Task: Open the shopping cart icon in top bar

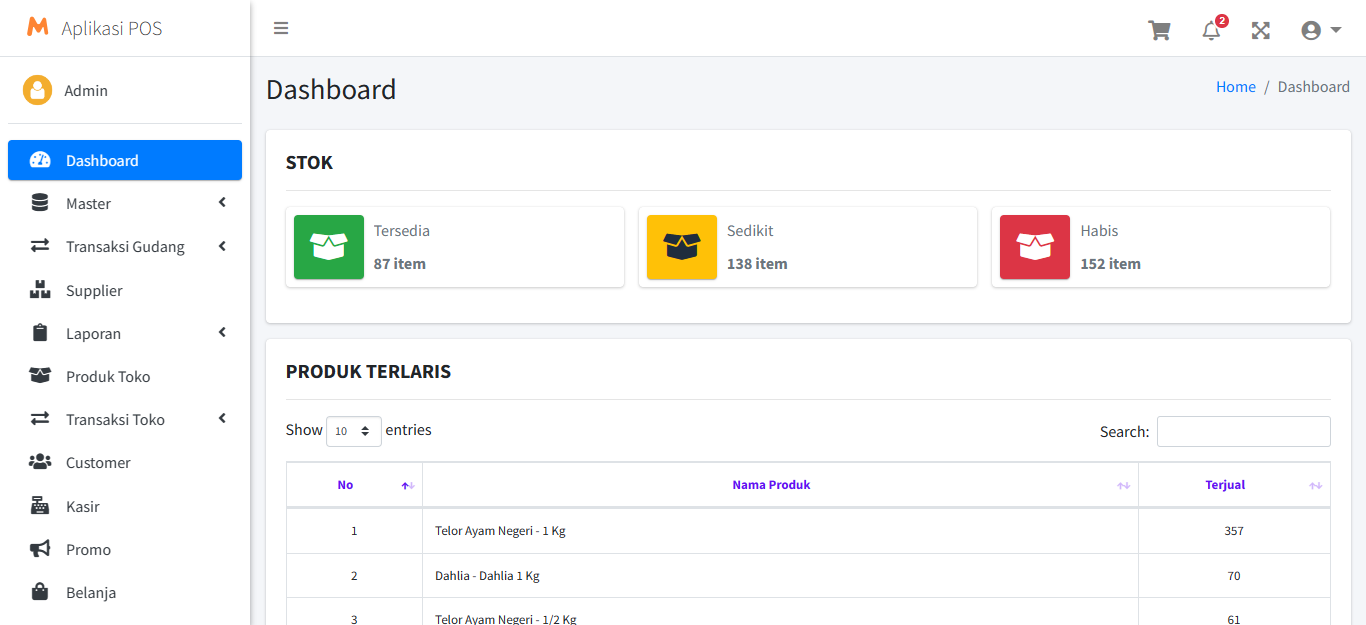Action: (x=1159, y=30)
